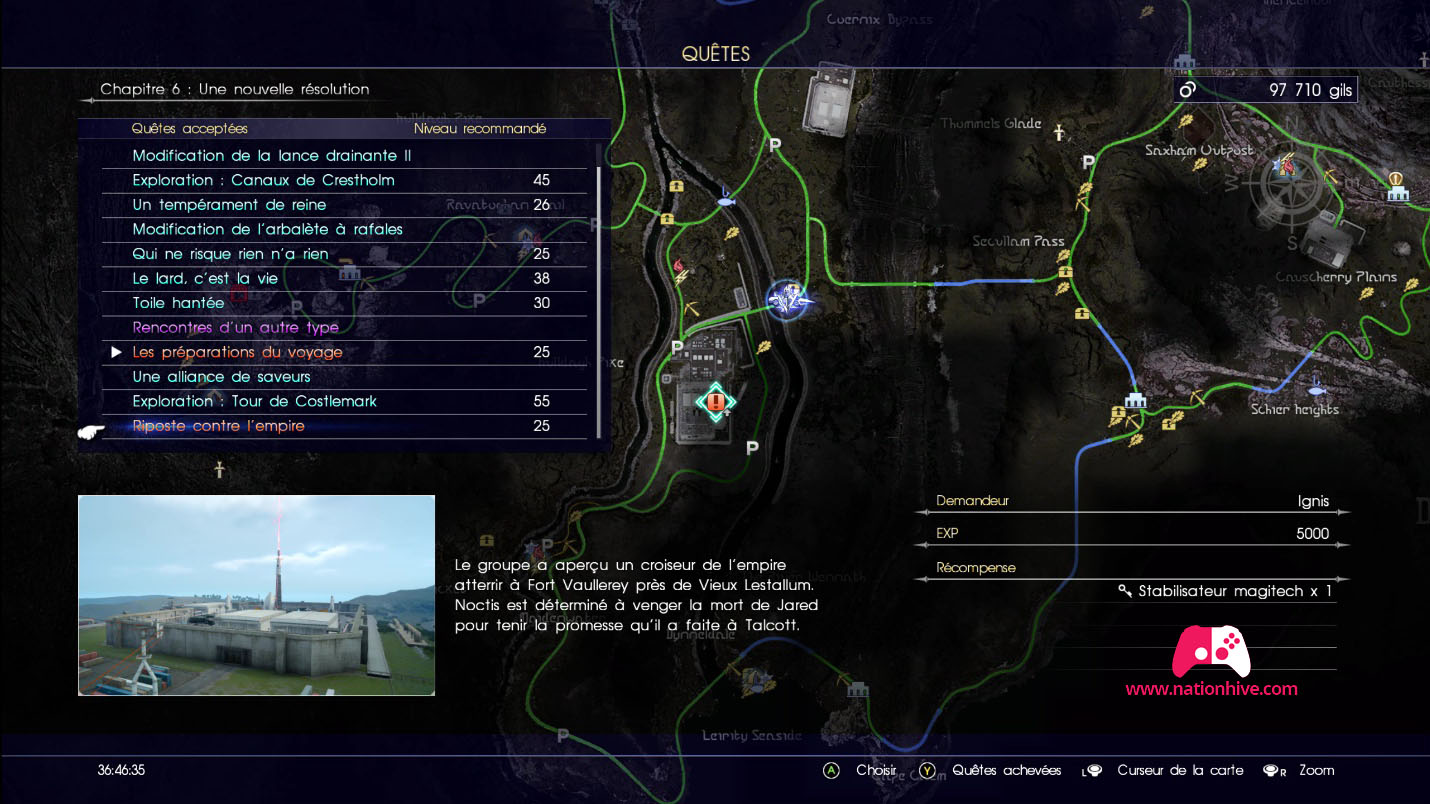Viewport: 1430px width, 804px height.
Task: Click the Niveau recommandé column header
Action: [480, 129]
